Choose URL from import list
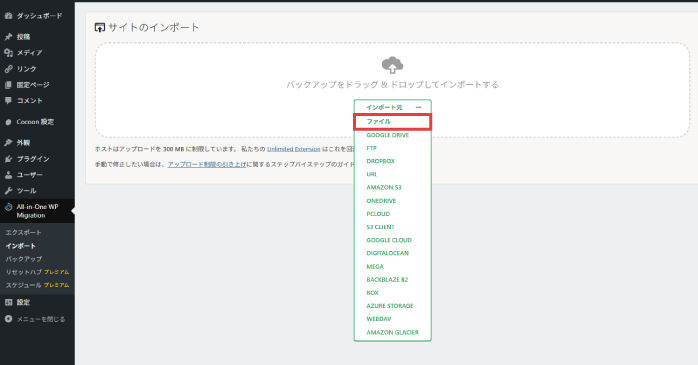Viewport: 698px width, 365px height. pyautogui.click(x=371, y=174)
